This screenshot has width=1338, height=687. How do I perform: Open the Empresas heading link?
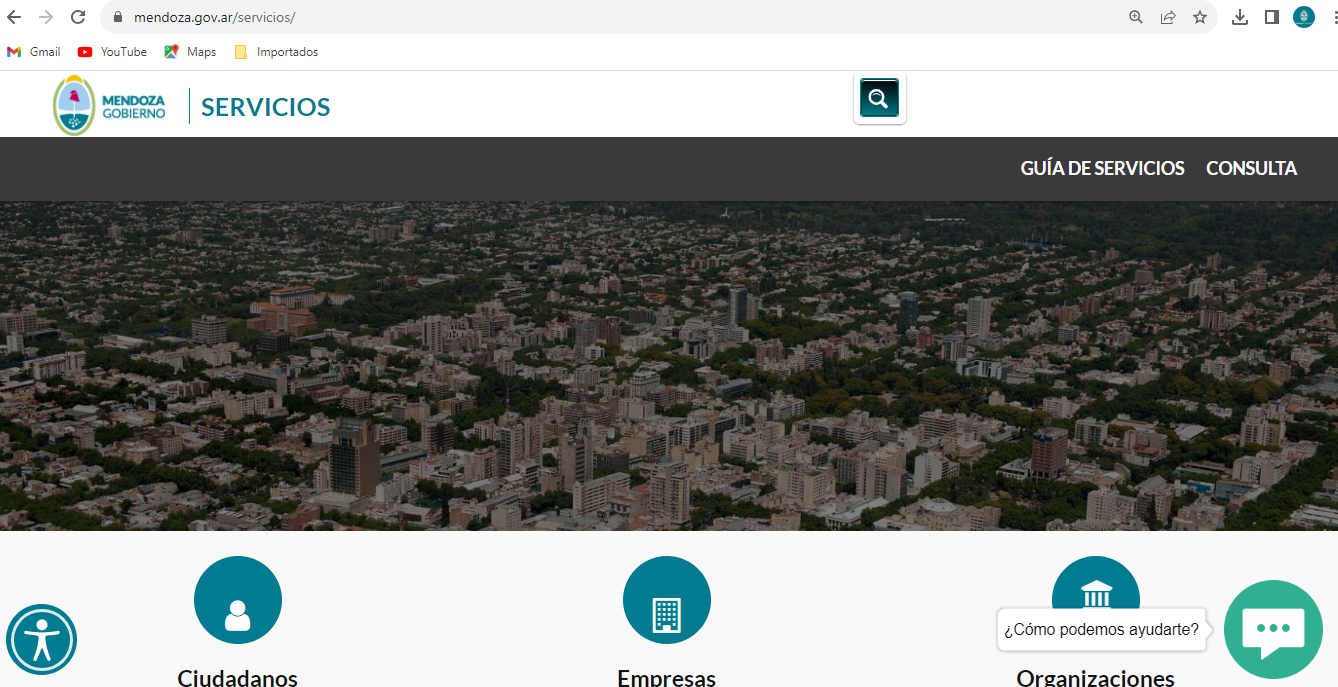[667, 677]
